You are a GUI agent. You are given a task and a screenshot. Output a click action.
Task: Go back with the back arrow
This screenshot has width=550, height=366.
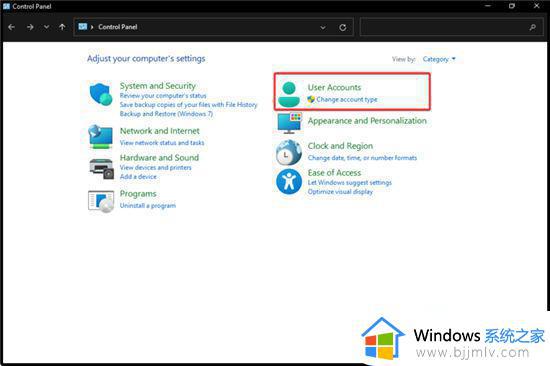[11, 27]
